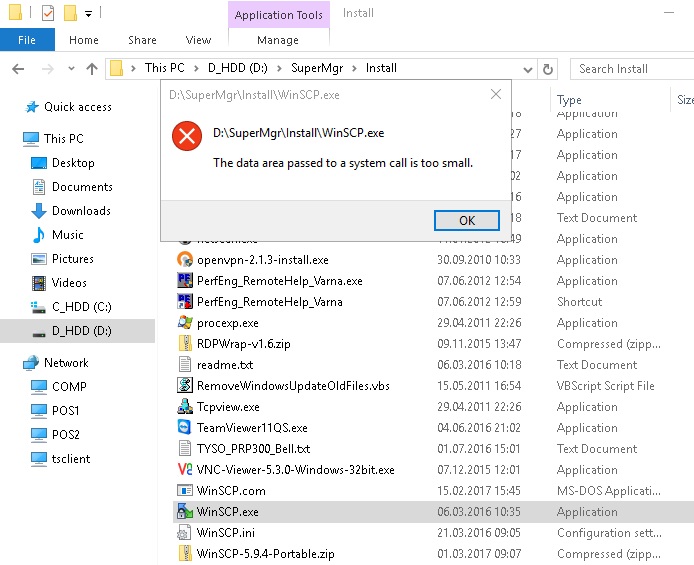Select the TeamViewer11QS.exe file icon
This screenshot has height=565, width=694.
pos(185,428)
